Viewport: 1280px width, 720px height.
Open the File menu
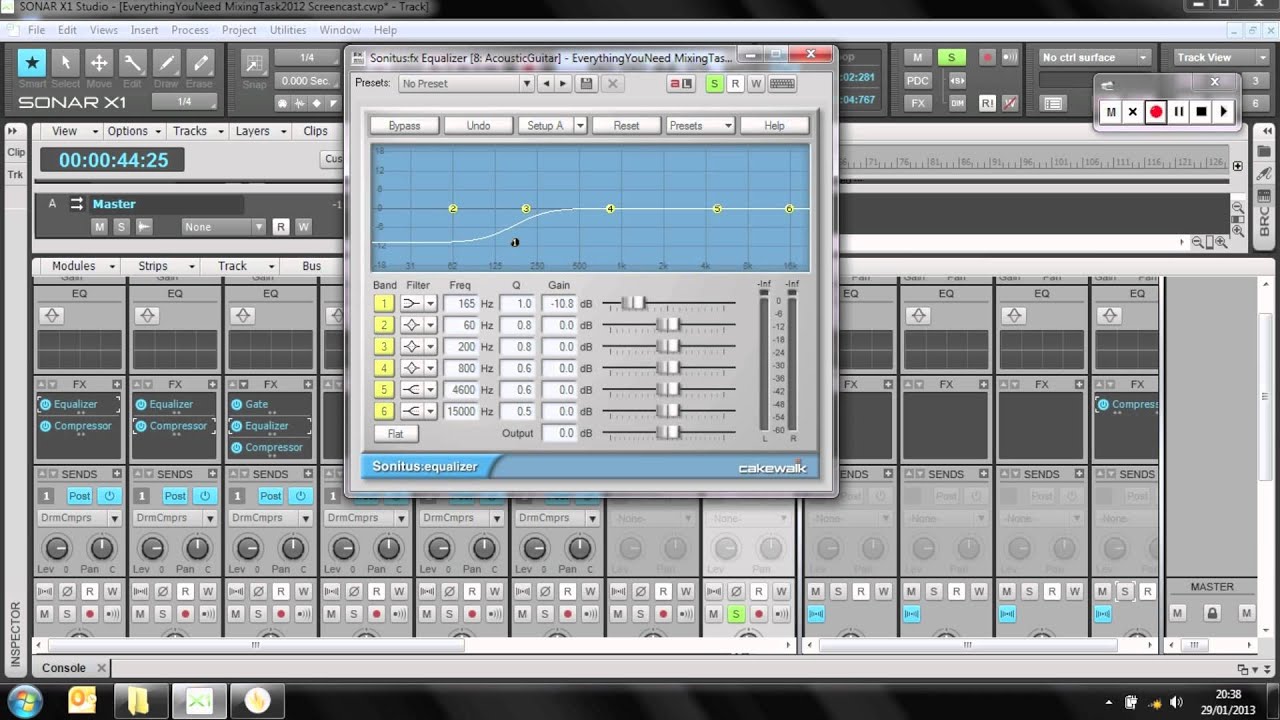[x=36, y=30]
